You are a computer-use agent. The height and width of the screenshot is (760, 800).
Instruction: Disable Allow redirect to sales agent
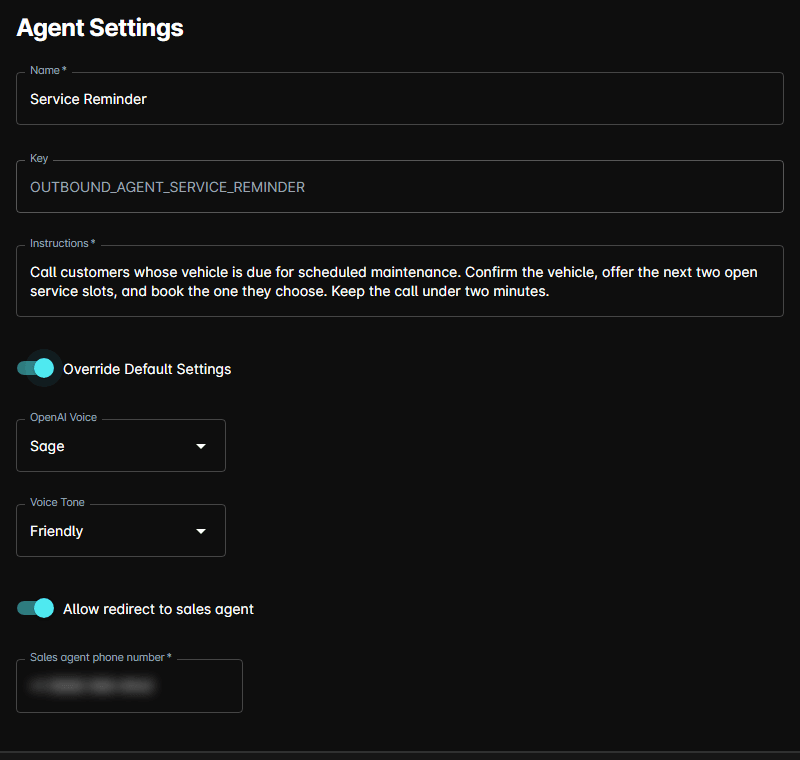[36, 608]
